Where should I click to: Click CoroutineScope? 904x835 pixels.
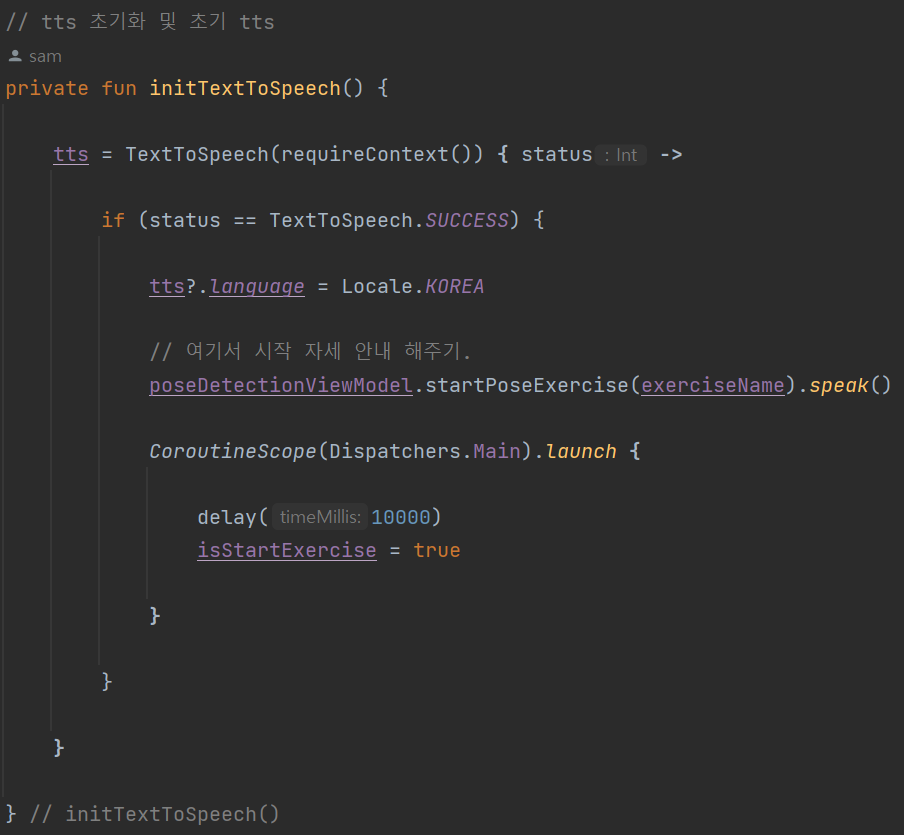point(233,451)
